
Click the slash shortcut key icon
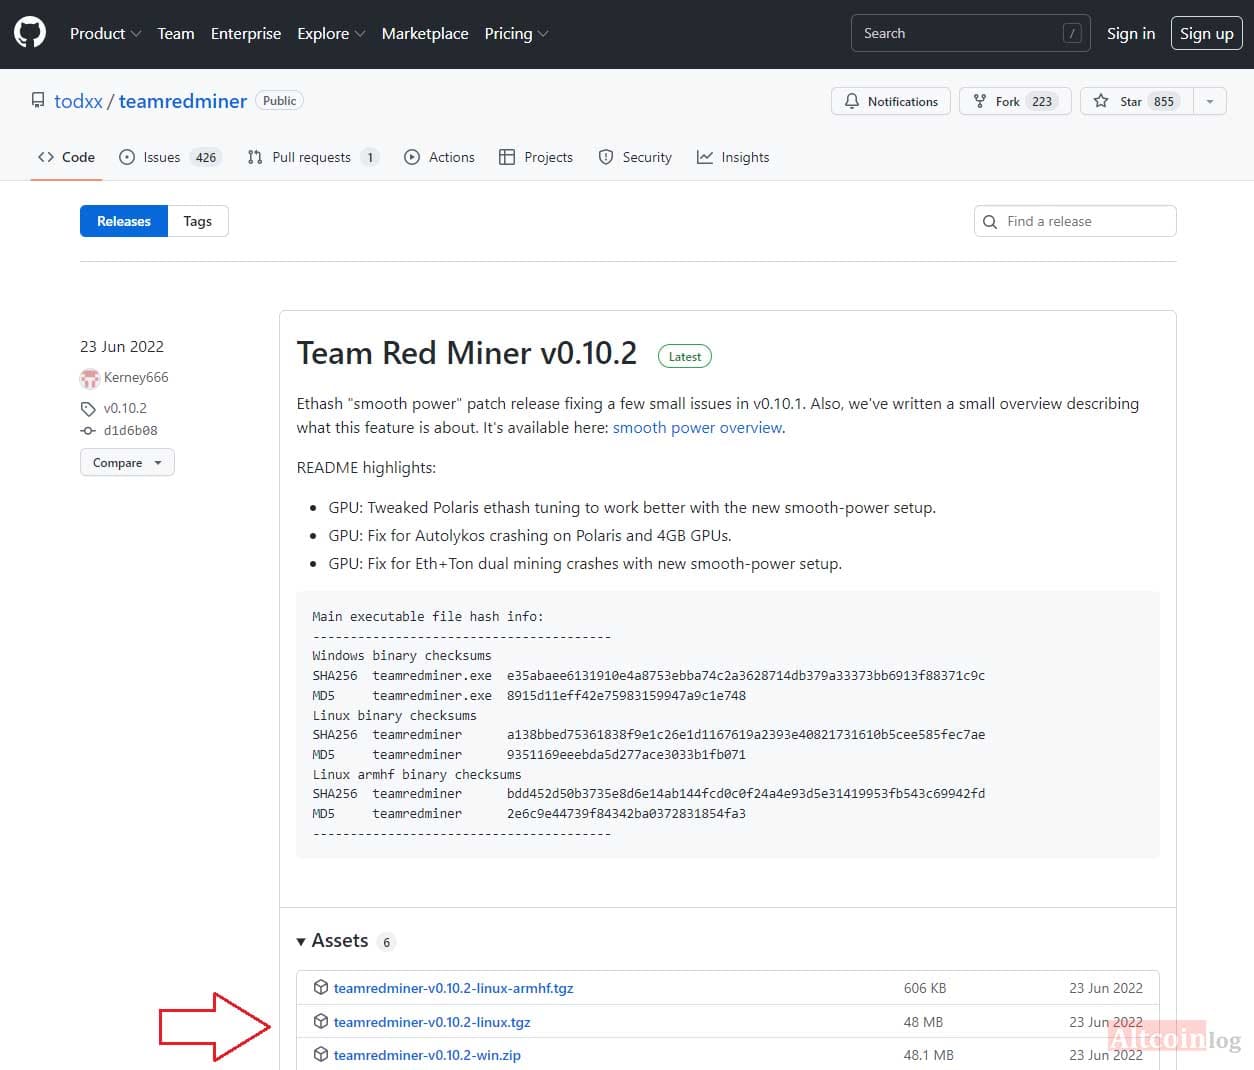[1072, 33]
